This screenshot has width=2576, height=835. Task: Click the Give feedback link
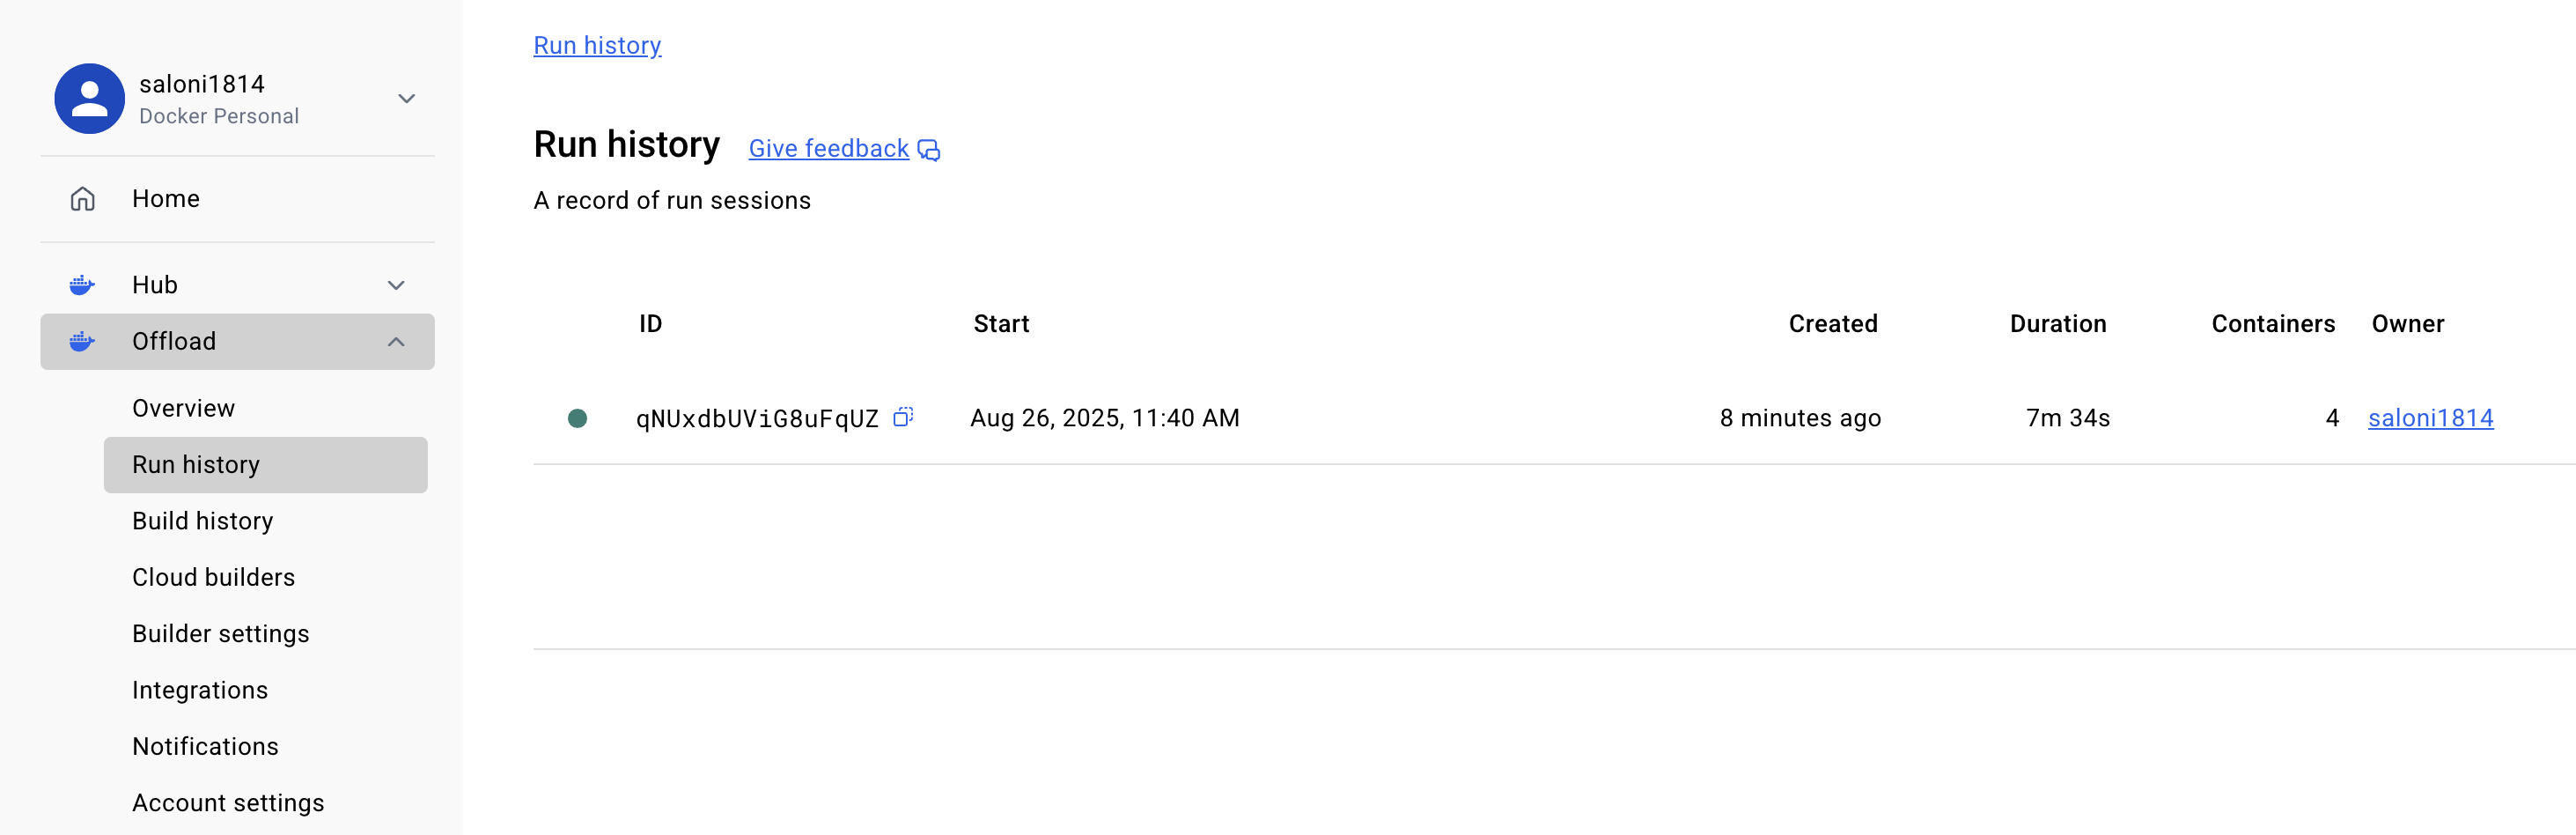829,149
